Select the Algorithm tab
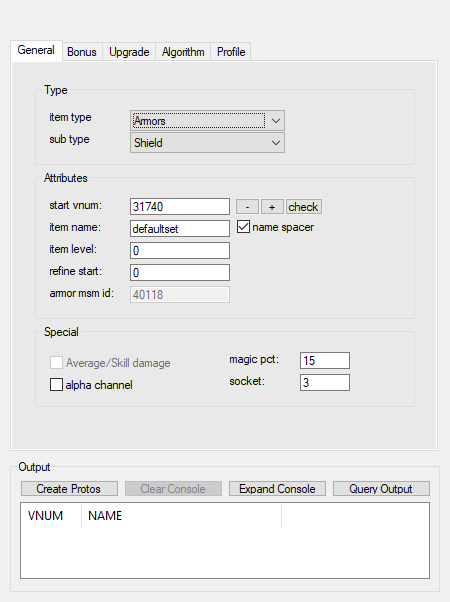This screenshot has width=450, height=602. [183, 52]
